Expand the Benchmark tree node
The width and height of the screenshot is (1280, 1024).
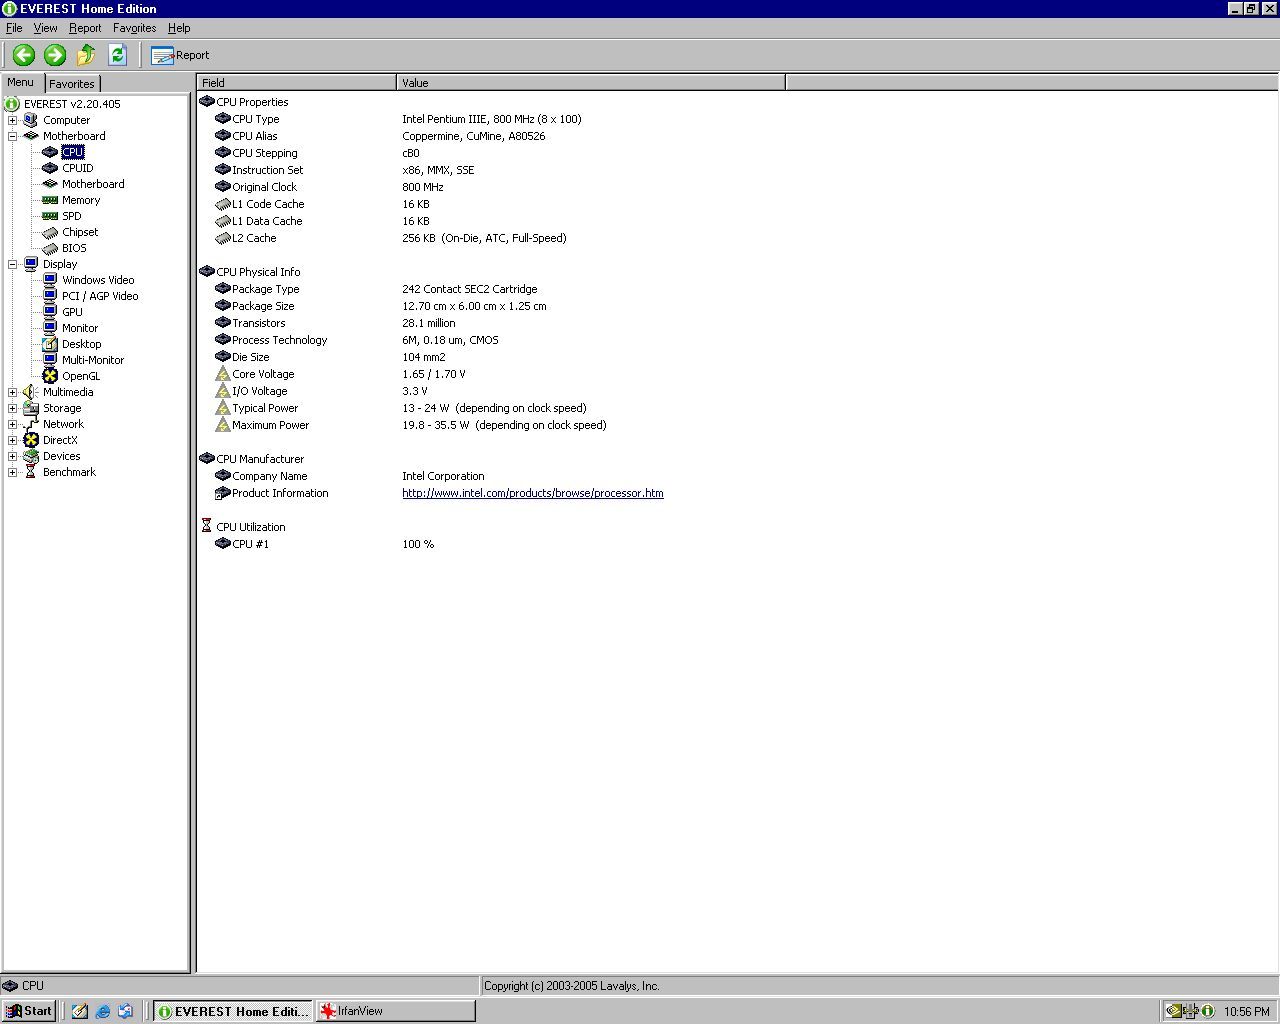pos(13,472)
